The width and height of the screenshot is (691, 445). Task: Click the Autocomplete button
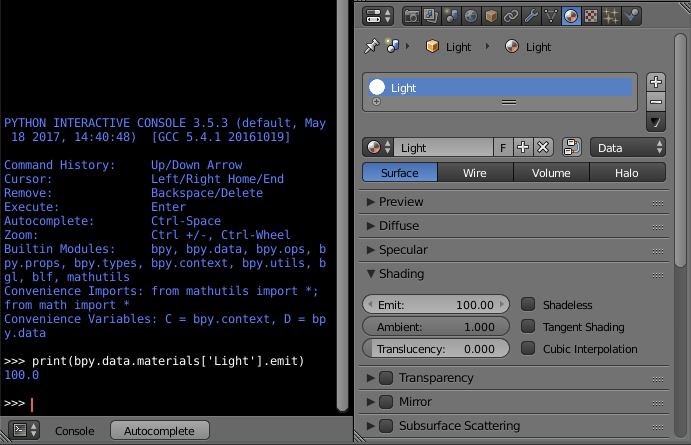tap(160, 430)
